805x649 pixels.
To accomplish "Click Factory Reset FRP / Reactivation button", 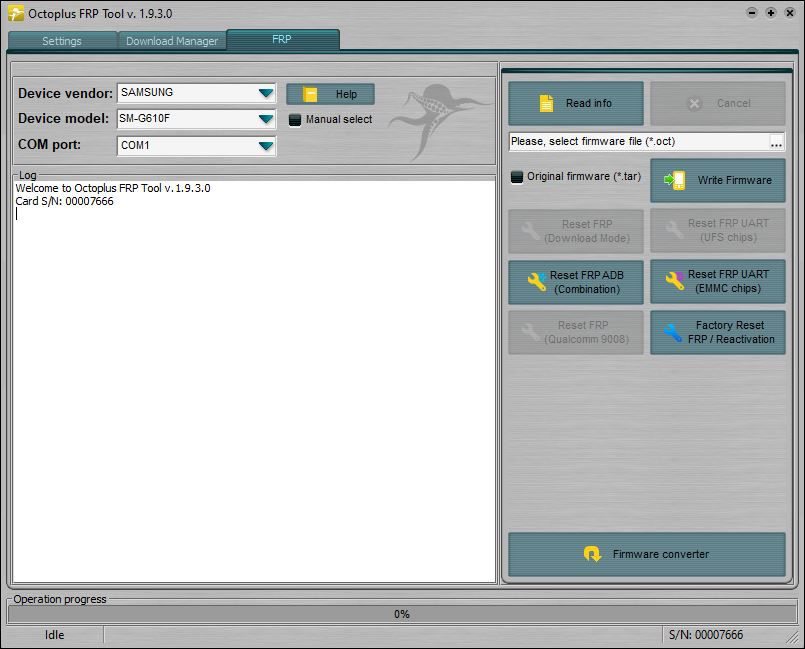I will coord(718,332).
